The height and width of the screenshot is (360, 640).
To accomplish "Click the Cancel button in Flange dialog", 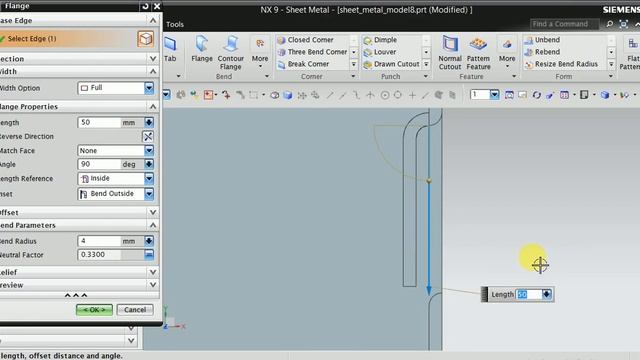I will coord(135,310).
